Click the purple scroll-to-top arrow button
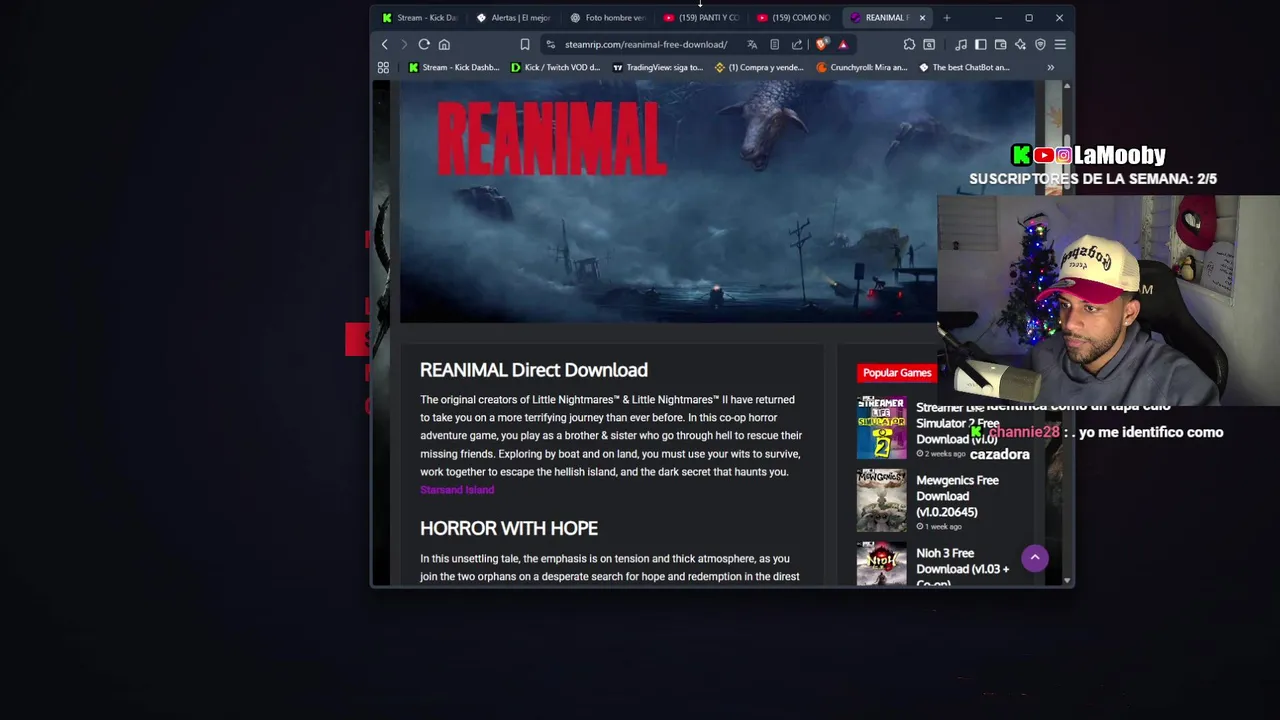Screen dimensions: 1280x720 (1035, 558)
